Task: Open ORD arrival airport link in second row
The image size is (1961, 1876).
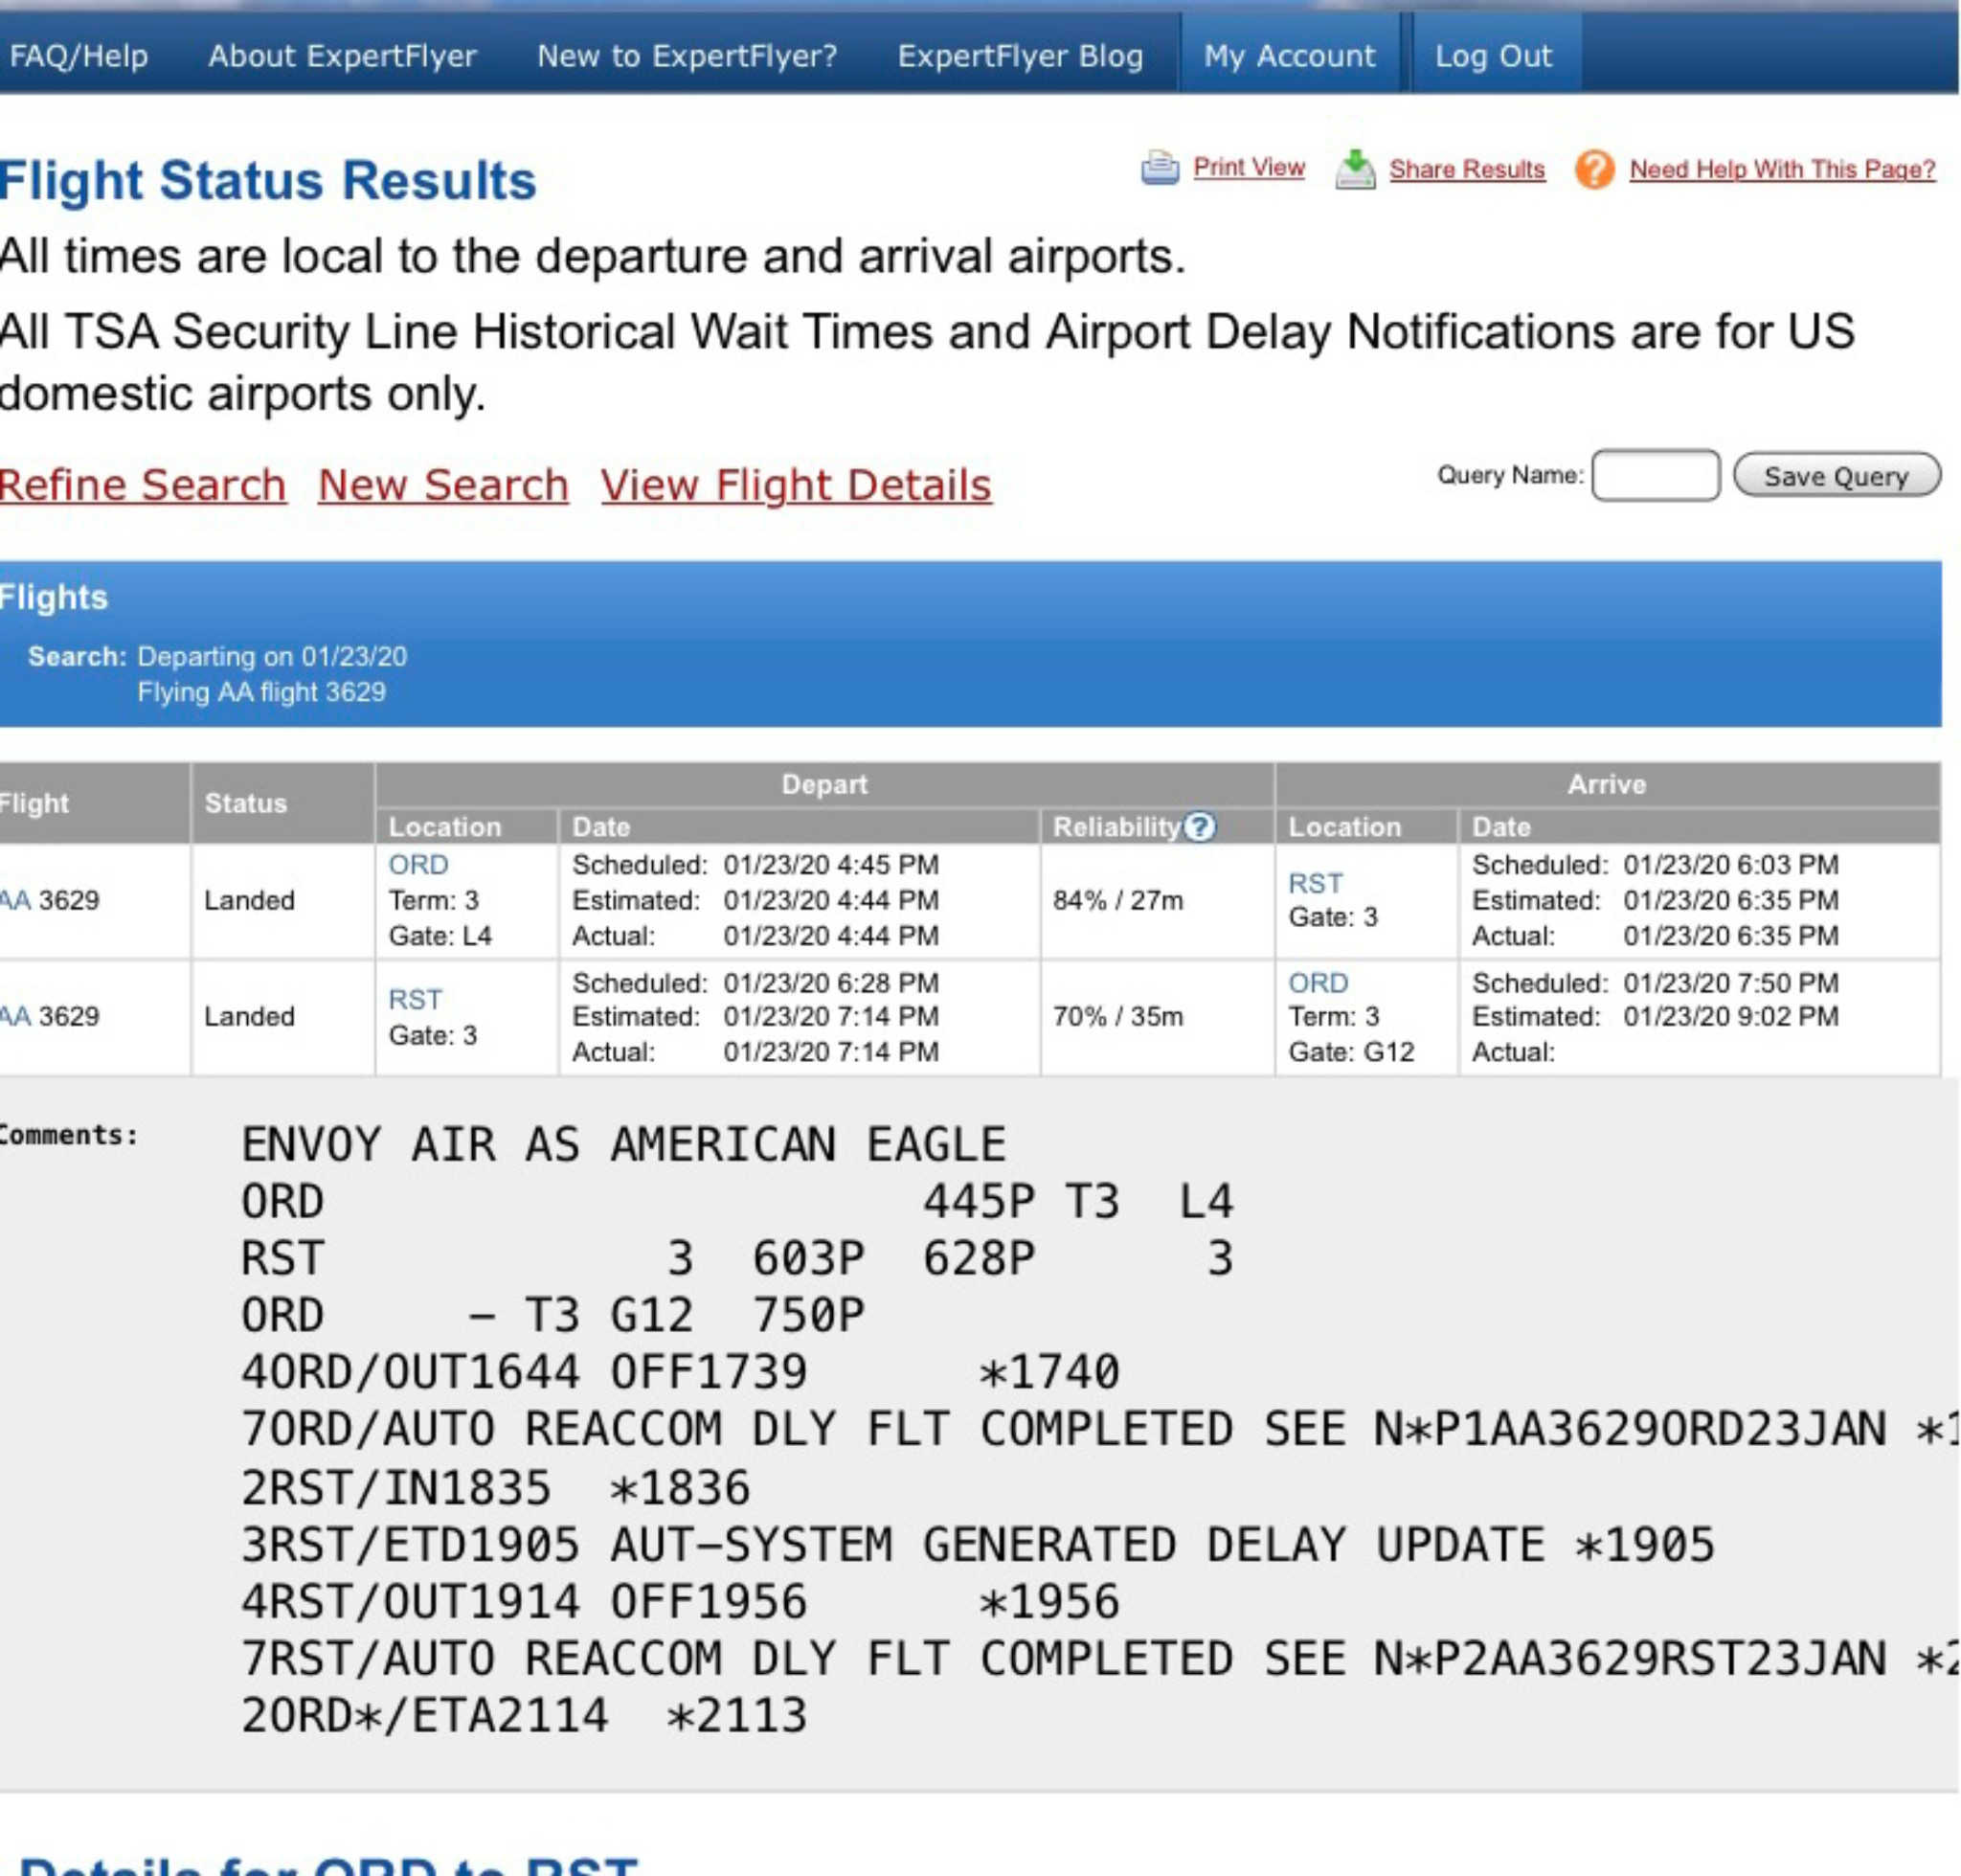Action: coord(1318,982)
